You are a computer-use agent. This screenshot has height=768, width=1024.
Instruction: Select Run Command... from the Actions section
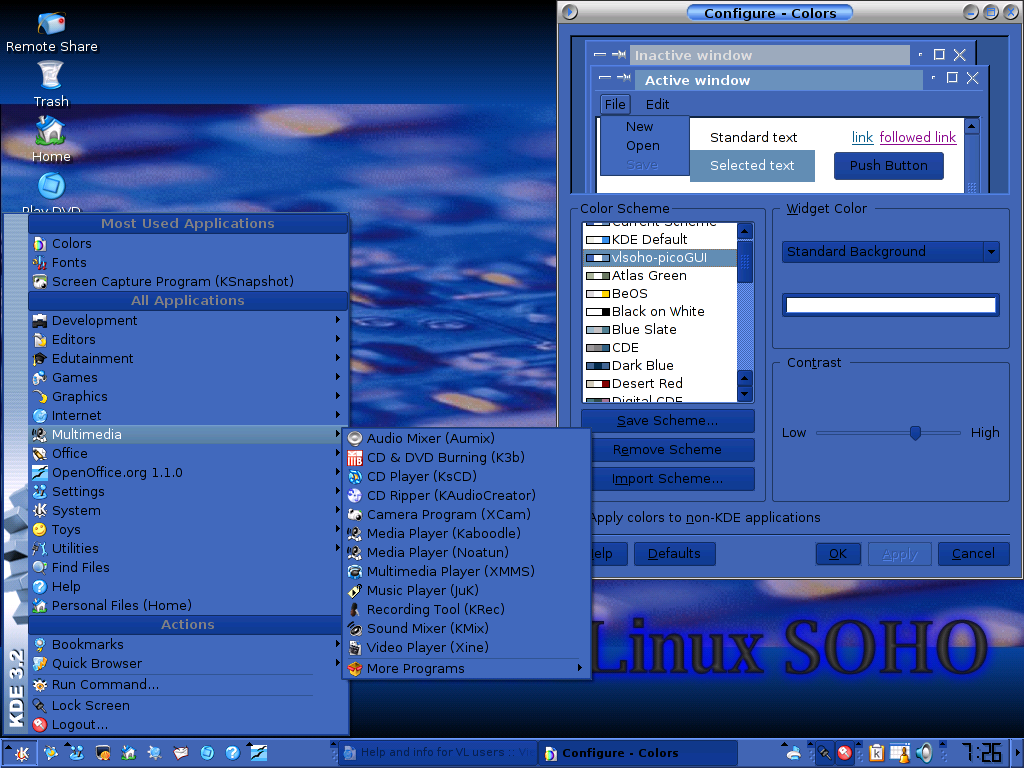pyautogui.click(x=105, y=685)
